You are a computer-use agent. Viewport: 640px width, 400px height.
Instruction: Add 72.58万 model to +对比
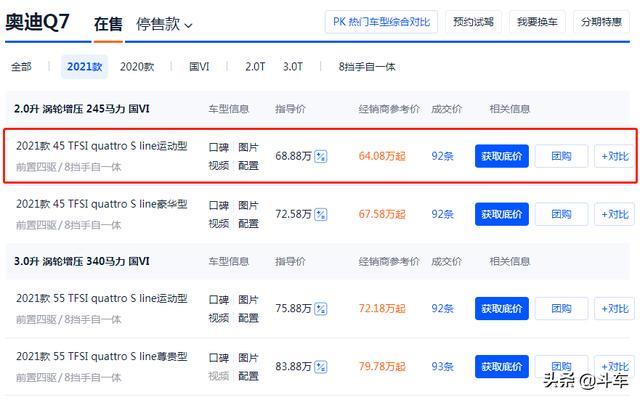(x=615, y=214)
